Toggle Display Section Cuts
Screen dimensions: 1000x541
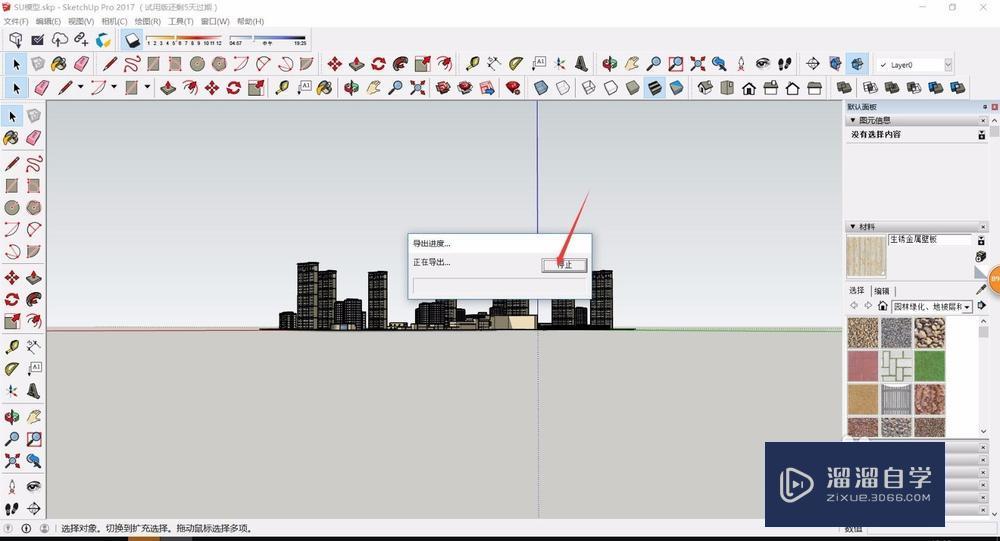[x=857, y=63]
